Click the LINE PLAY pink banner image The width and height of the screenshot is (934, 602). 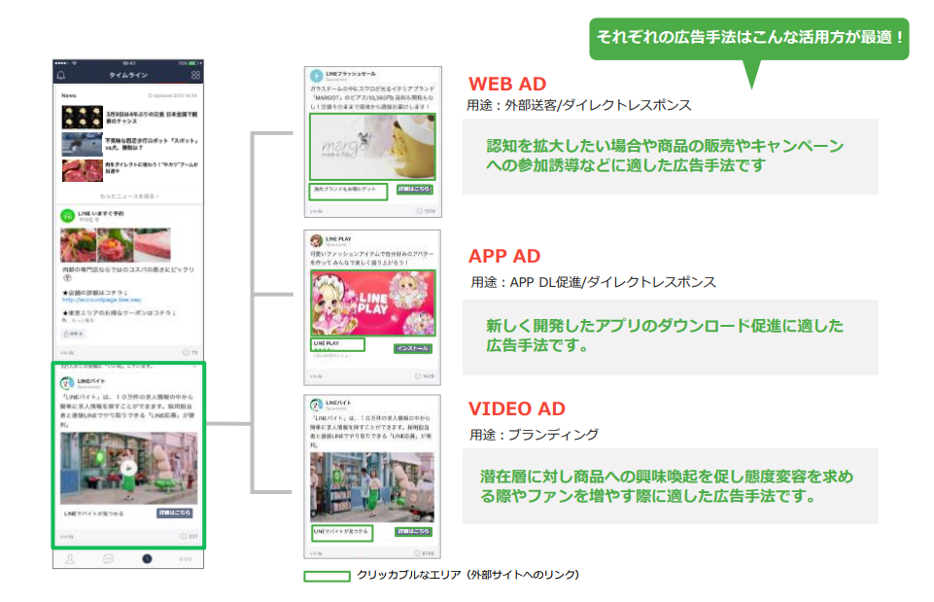[x=373, y=303]
